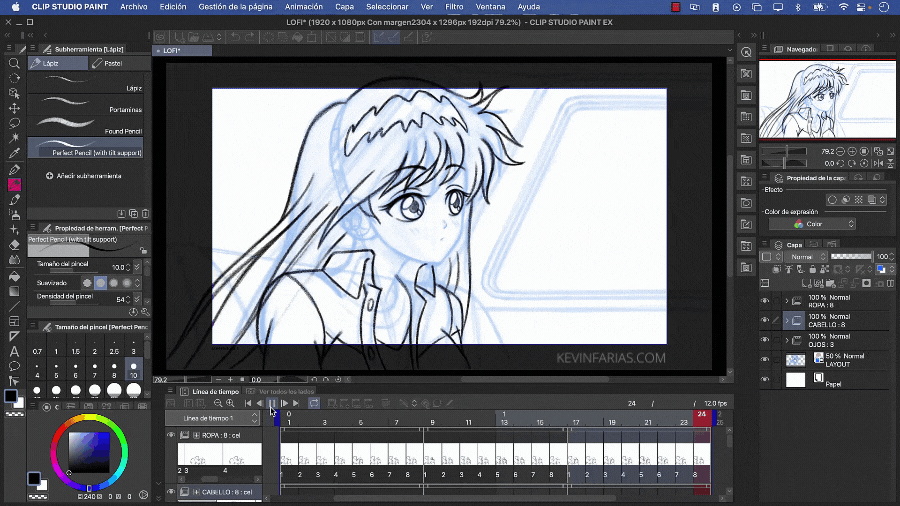Select the Eyedropper tool

(x=14, y=153)
